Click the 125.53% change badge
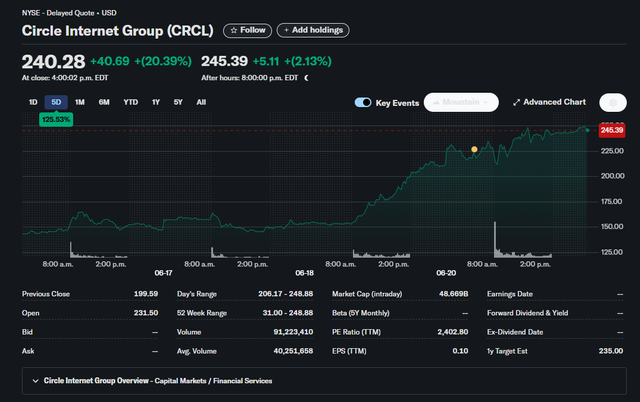The image size is (640, 402). coord(56,120)
